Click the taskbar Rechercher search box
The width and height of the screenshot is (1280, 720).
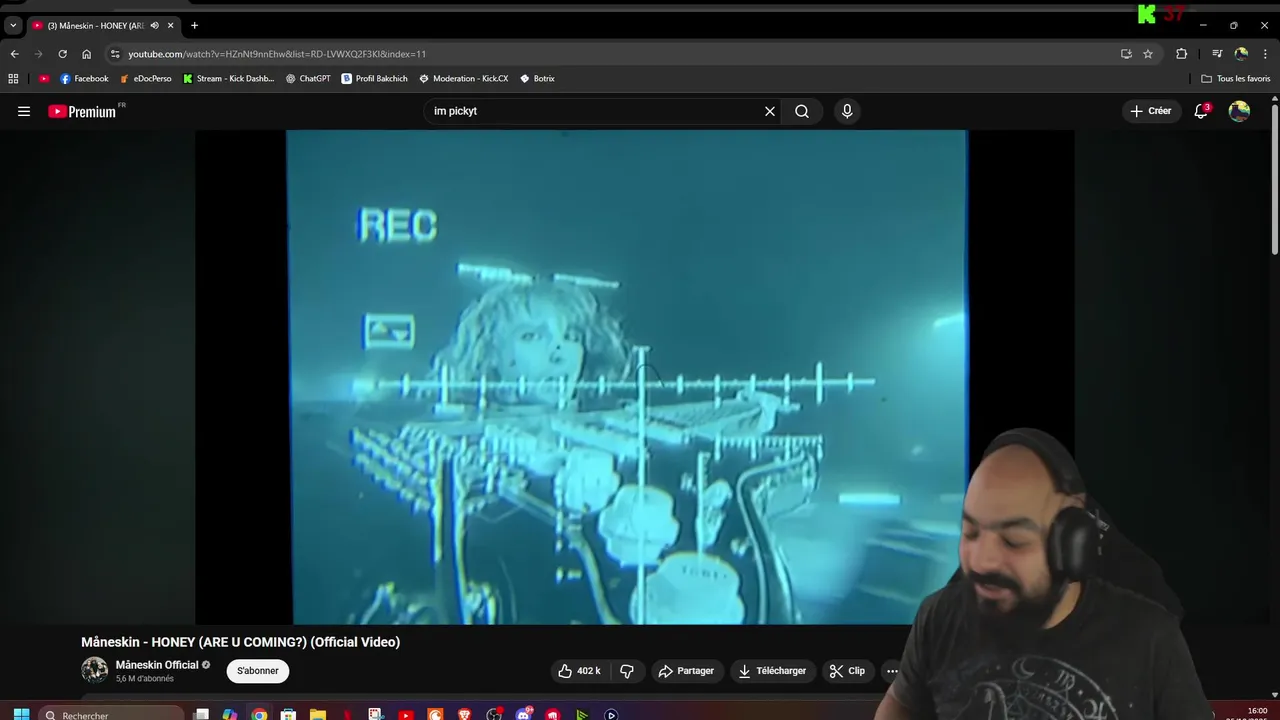111,714
